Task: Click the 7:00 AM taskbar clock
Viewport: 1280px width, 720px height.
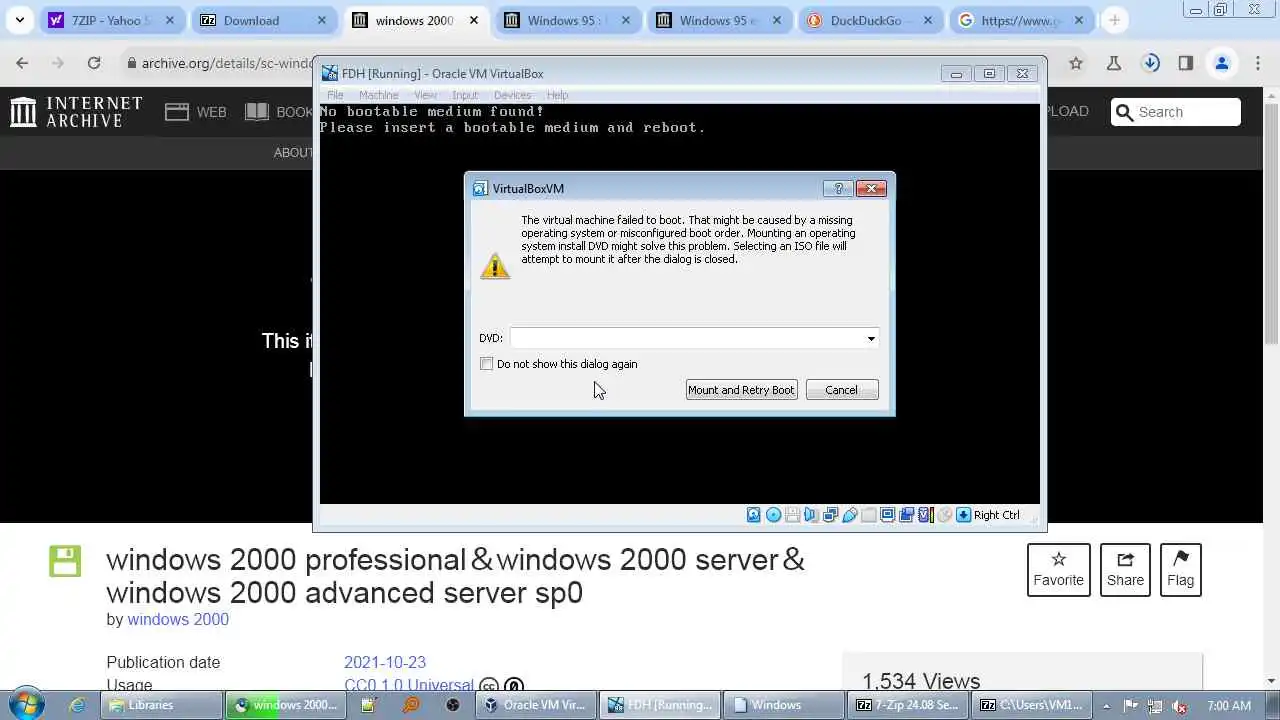Action: pyautogui.click(x=1229, y=705)
